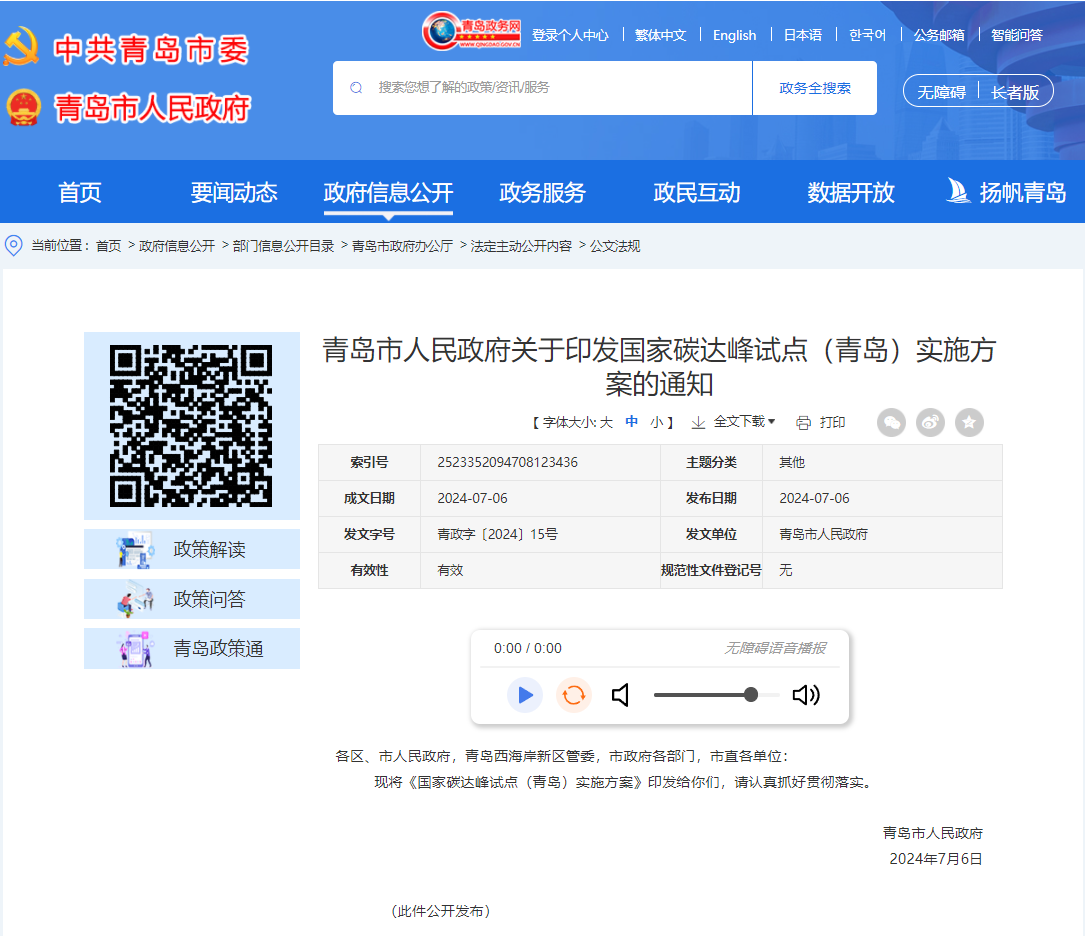Image resolution: width=1085 pixels, height=936 pixels.
Task: Open the 政策问答 sidebar panel
Action: pyautogui.click(x=191, y=598)
